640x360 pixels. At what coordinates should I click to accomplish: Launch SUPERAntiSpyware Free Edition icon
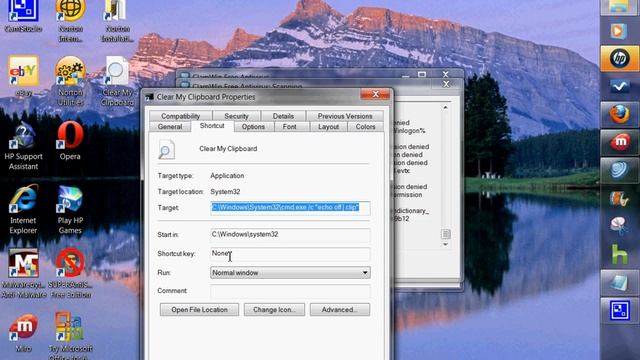70,273
